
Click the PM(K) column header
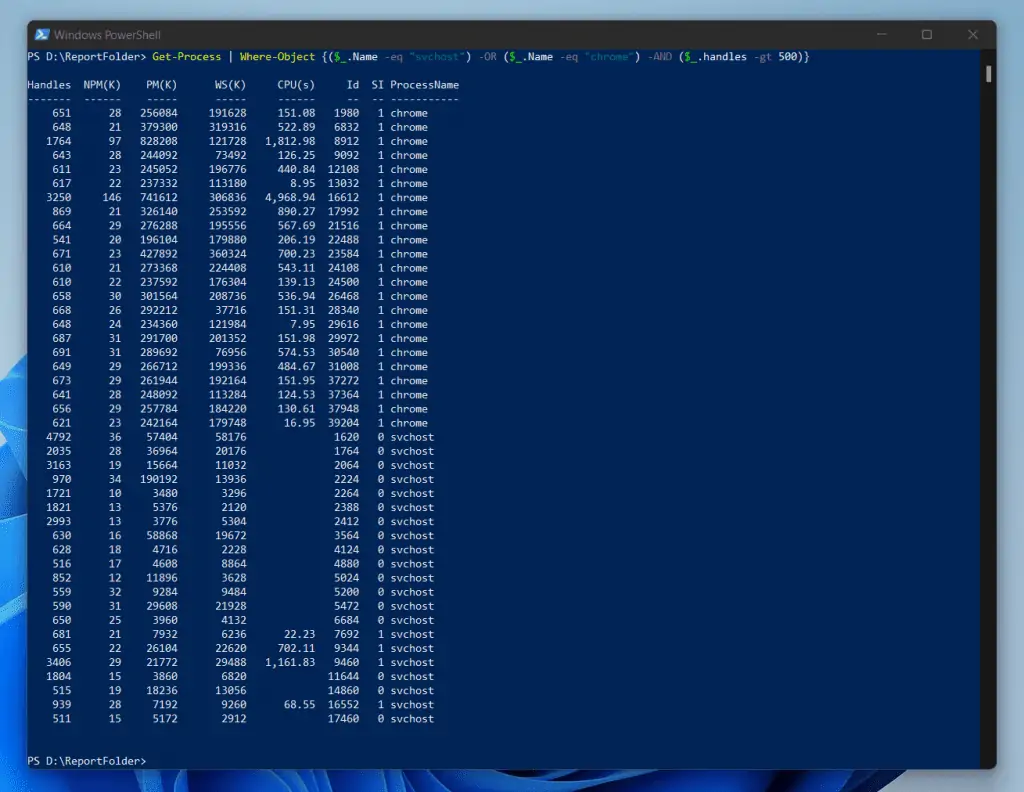pyautogui.click(x=161, y=85)
